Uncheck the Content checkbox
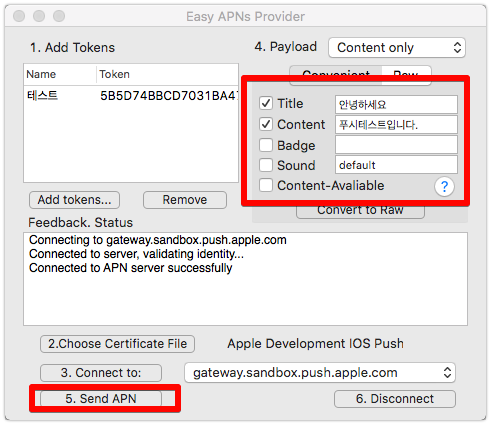Viewport: 491px width, 425px height. 266,124
